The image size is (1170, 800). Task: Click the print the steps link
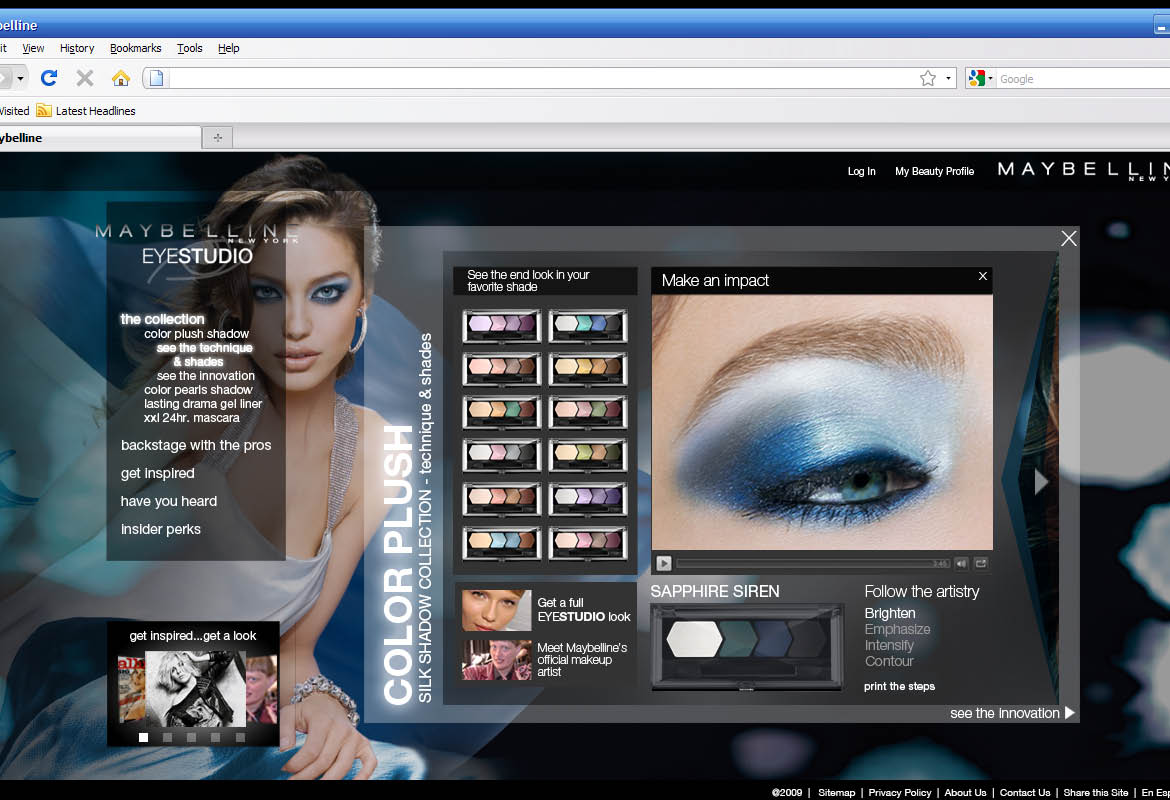click(x=899, y=686)
